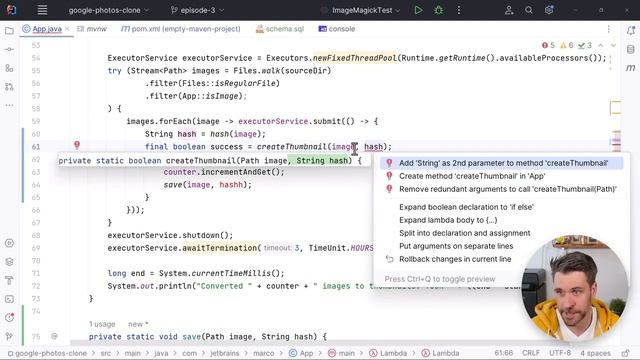The width and height of the screenshot is (640, 360).
Task: Open the Problems tool window icon
Action: click(x=9, y=318)
